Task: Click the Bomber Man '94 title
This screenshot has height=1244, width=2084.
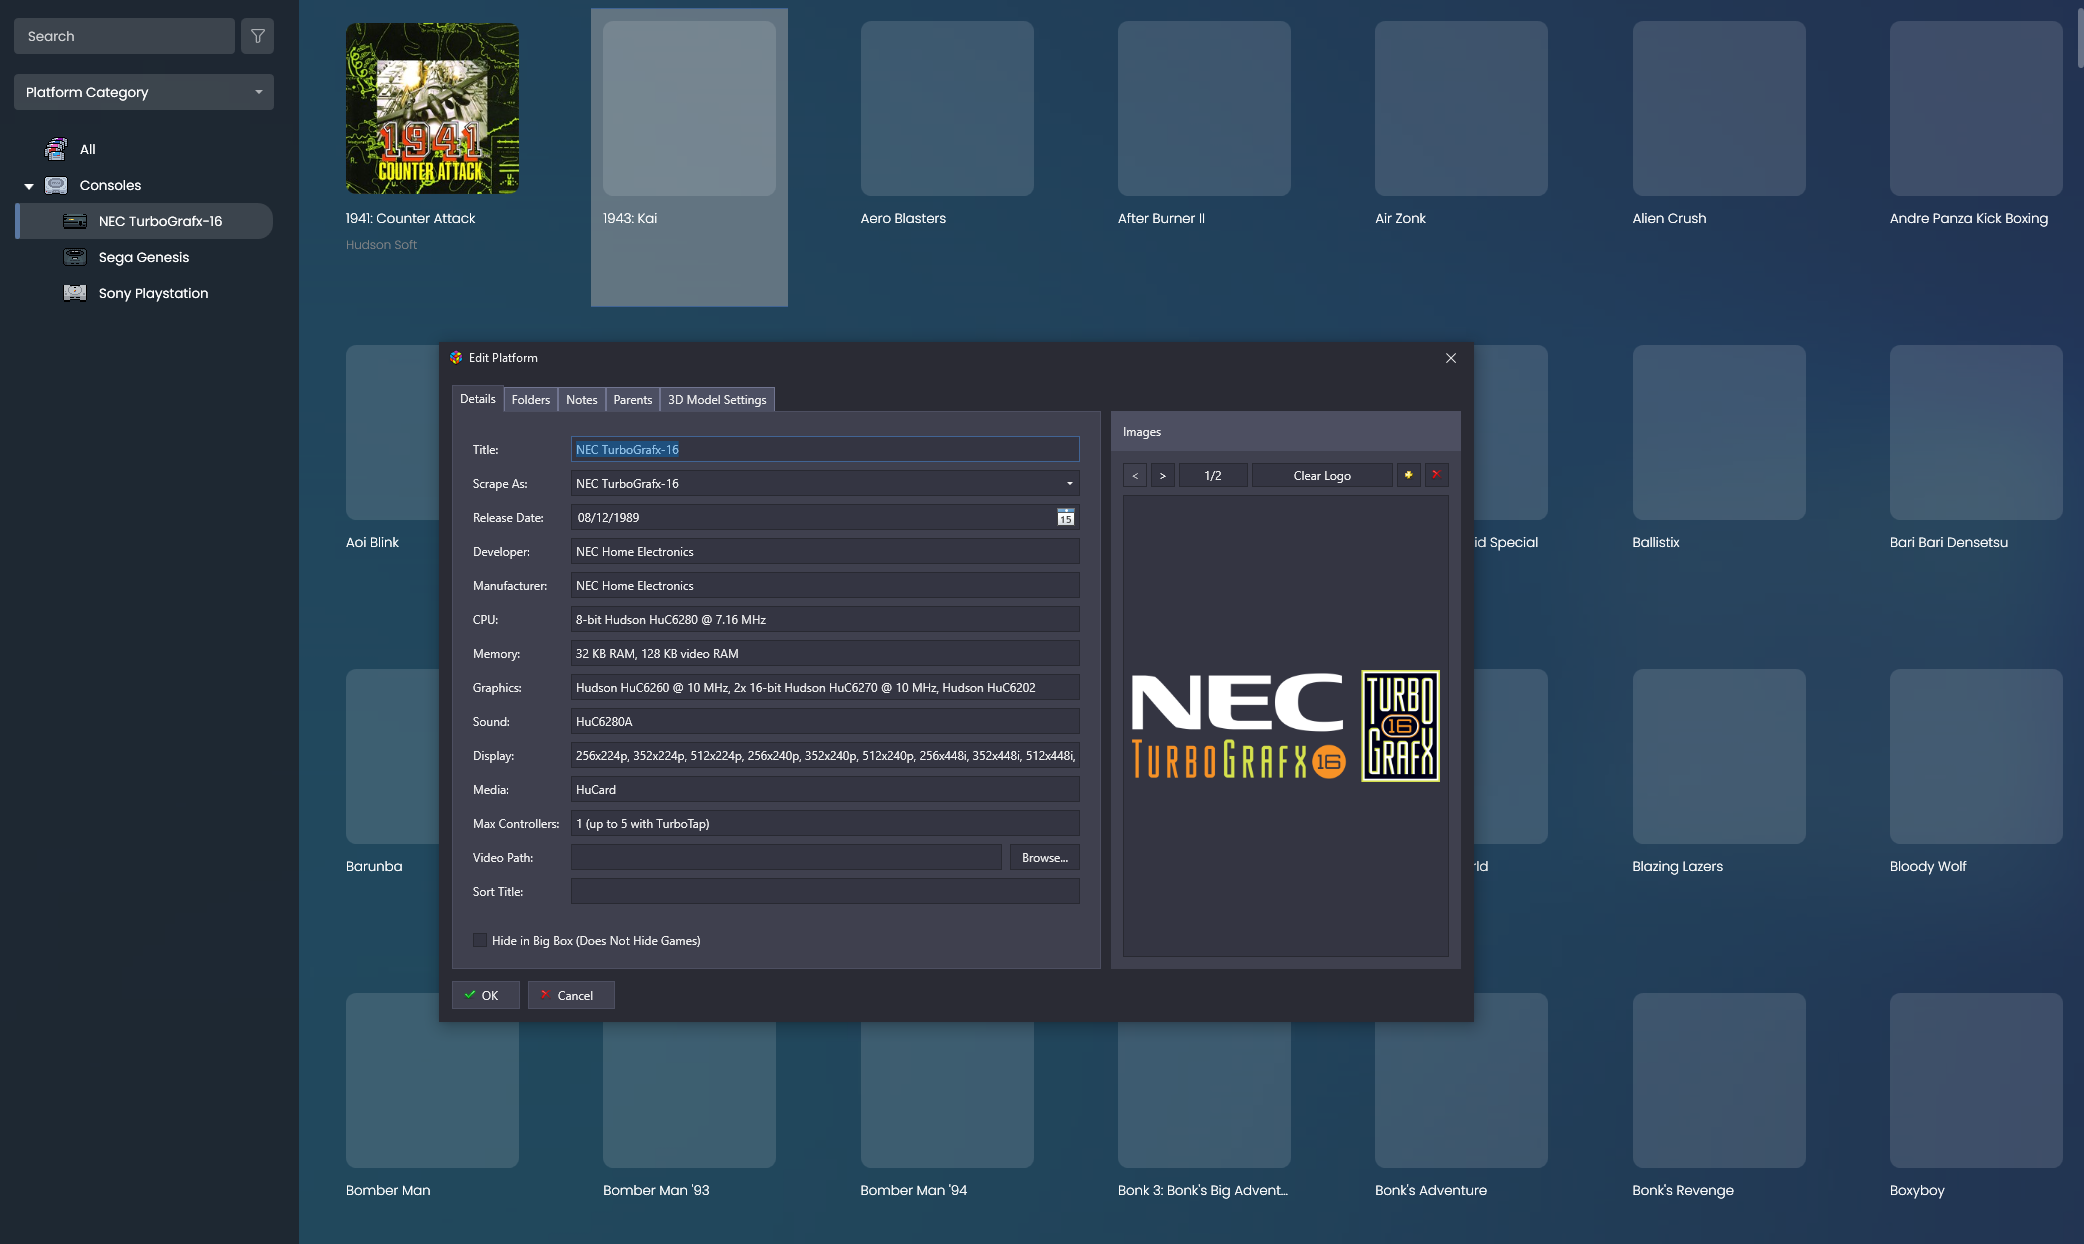Action: click(x=914, y=1190)
